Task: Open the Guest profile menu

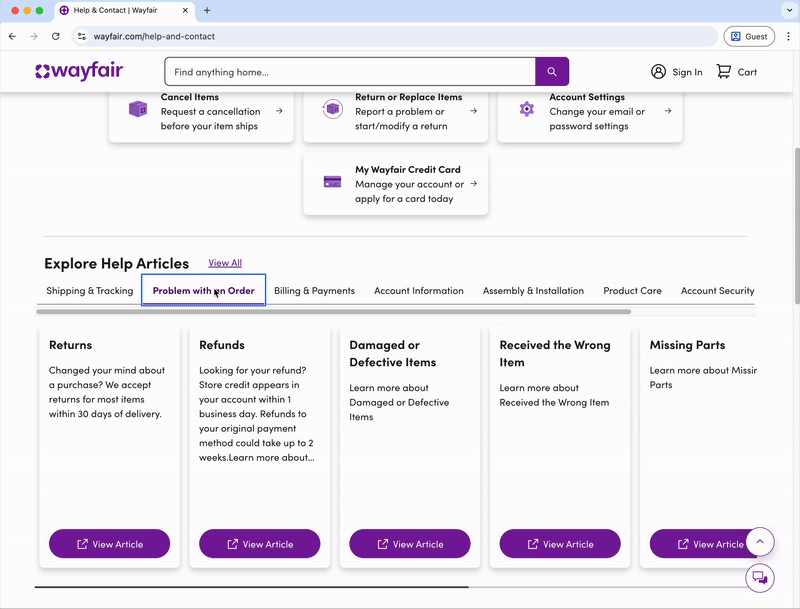Action: tap(749, 36)
